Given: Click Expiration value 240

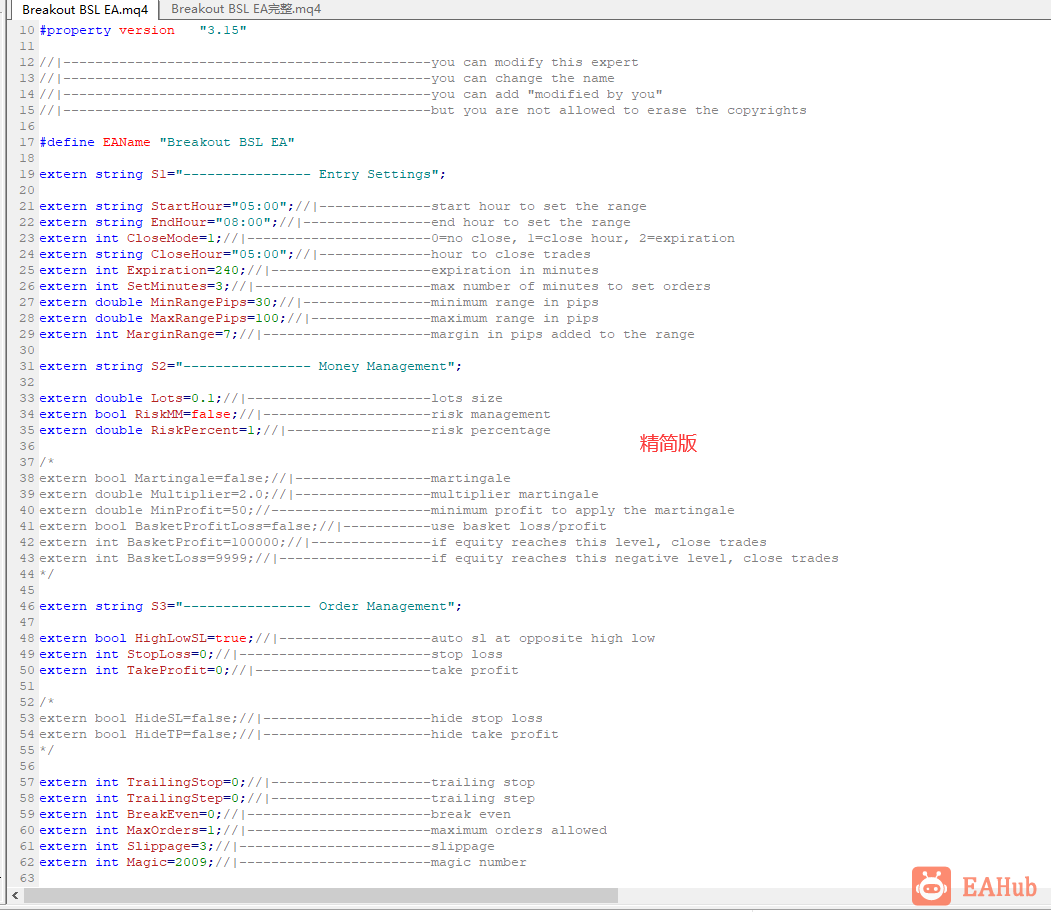Looking at the screenshot, I should (227, 271).
